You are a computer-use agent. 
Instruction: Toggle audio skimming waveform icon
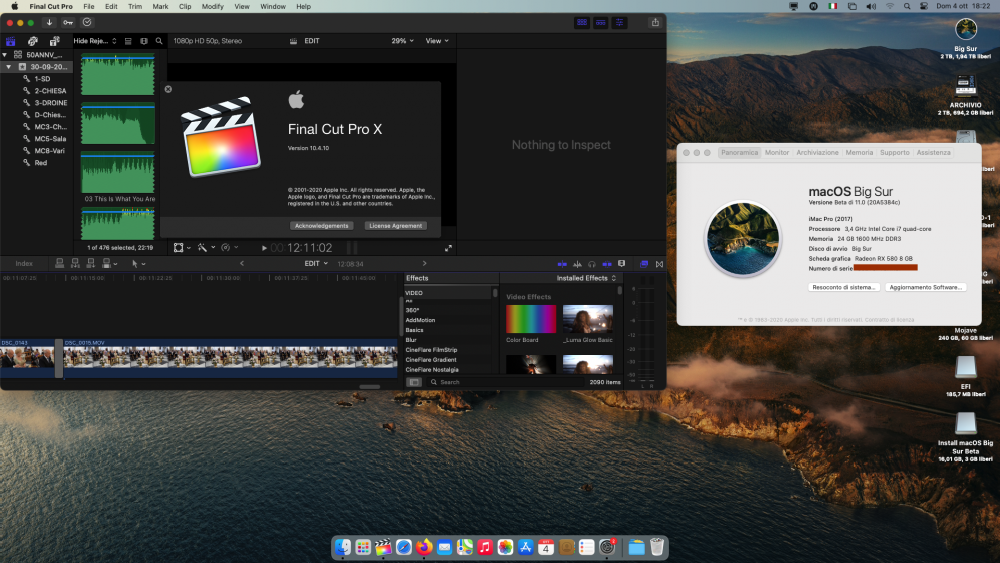[x=577, y=264]
